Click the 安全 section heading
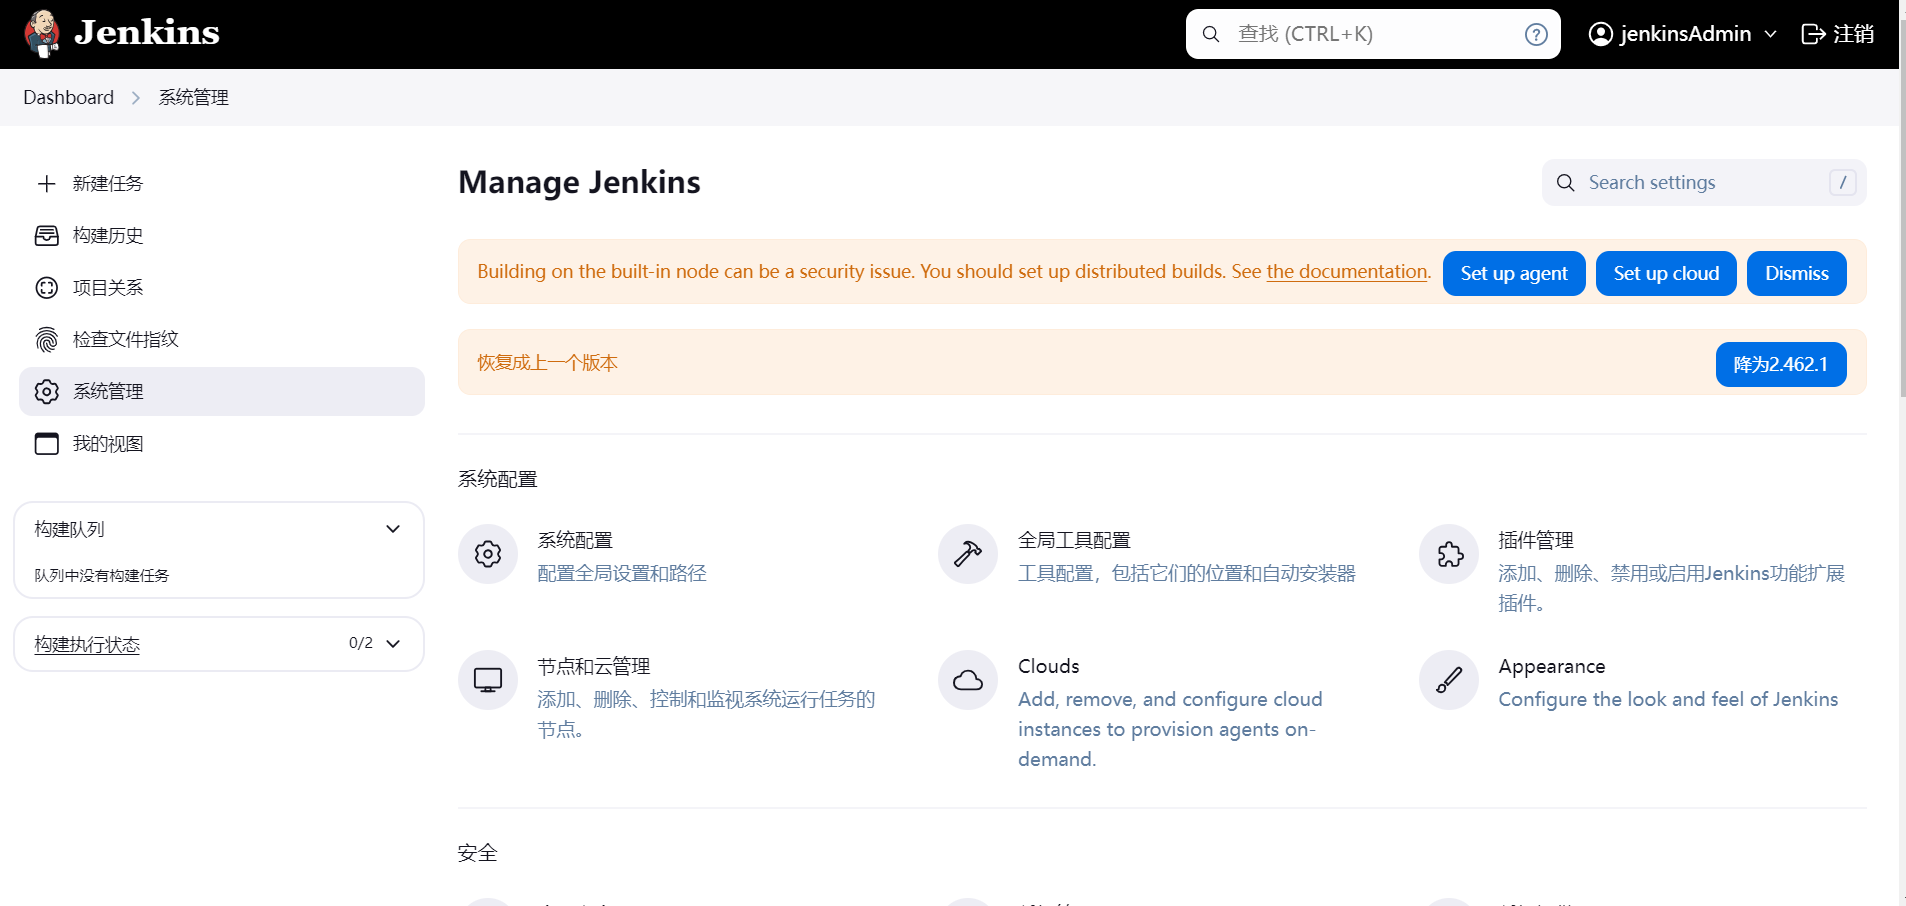This screenshot has height=906, width=1906. 478,853
